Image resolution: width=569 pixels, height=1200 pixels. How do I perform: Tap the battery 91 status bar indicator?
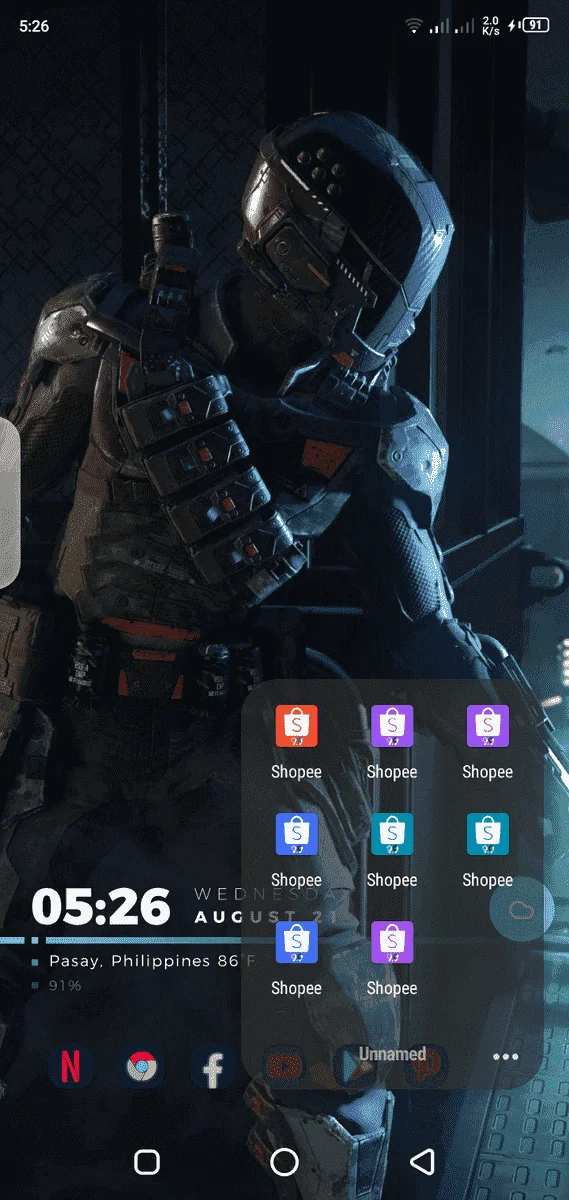(x=535, y=26)
